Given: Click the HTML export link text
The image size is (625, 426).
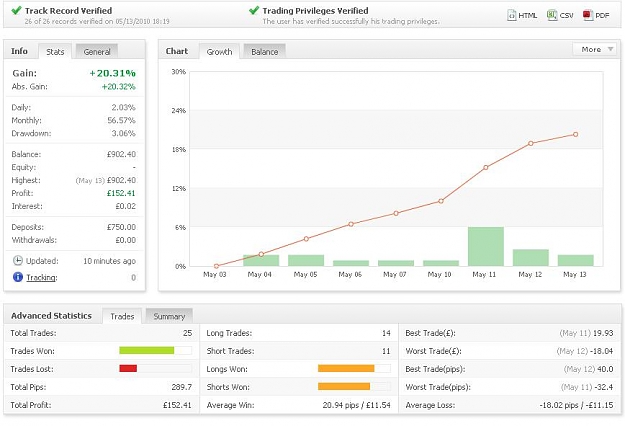Looking at the screenshot, I should click(527, 16).
